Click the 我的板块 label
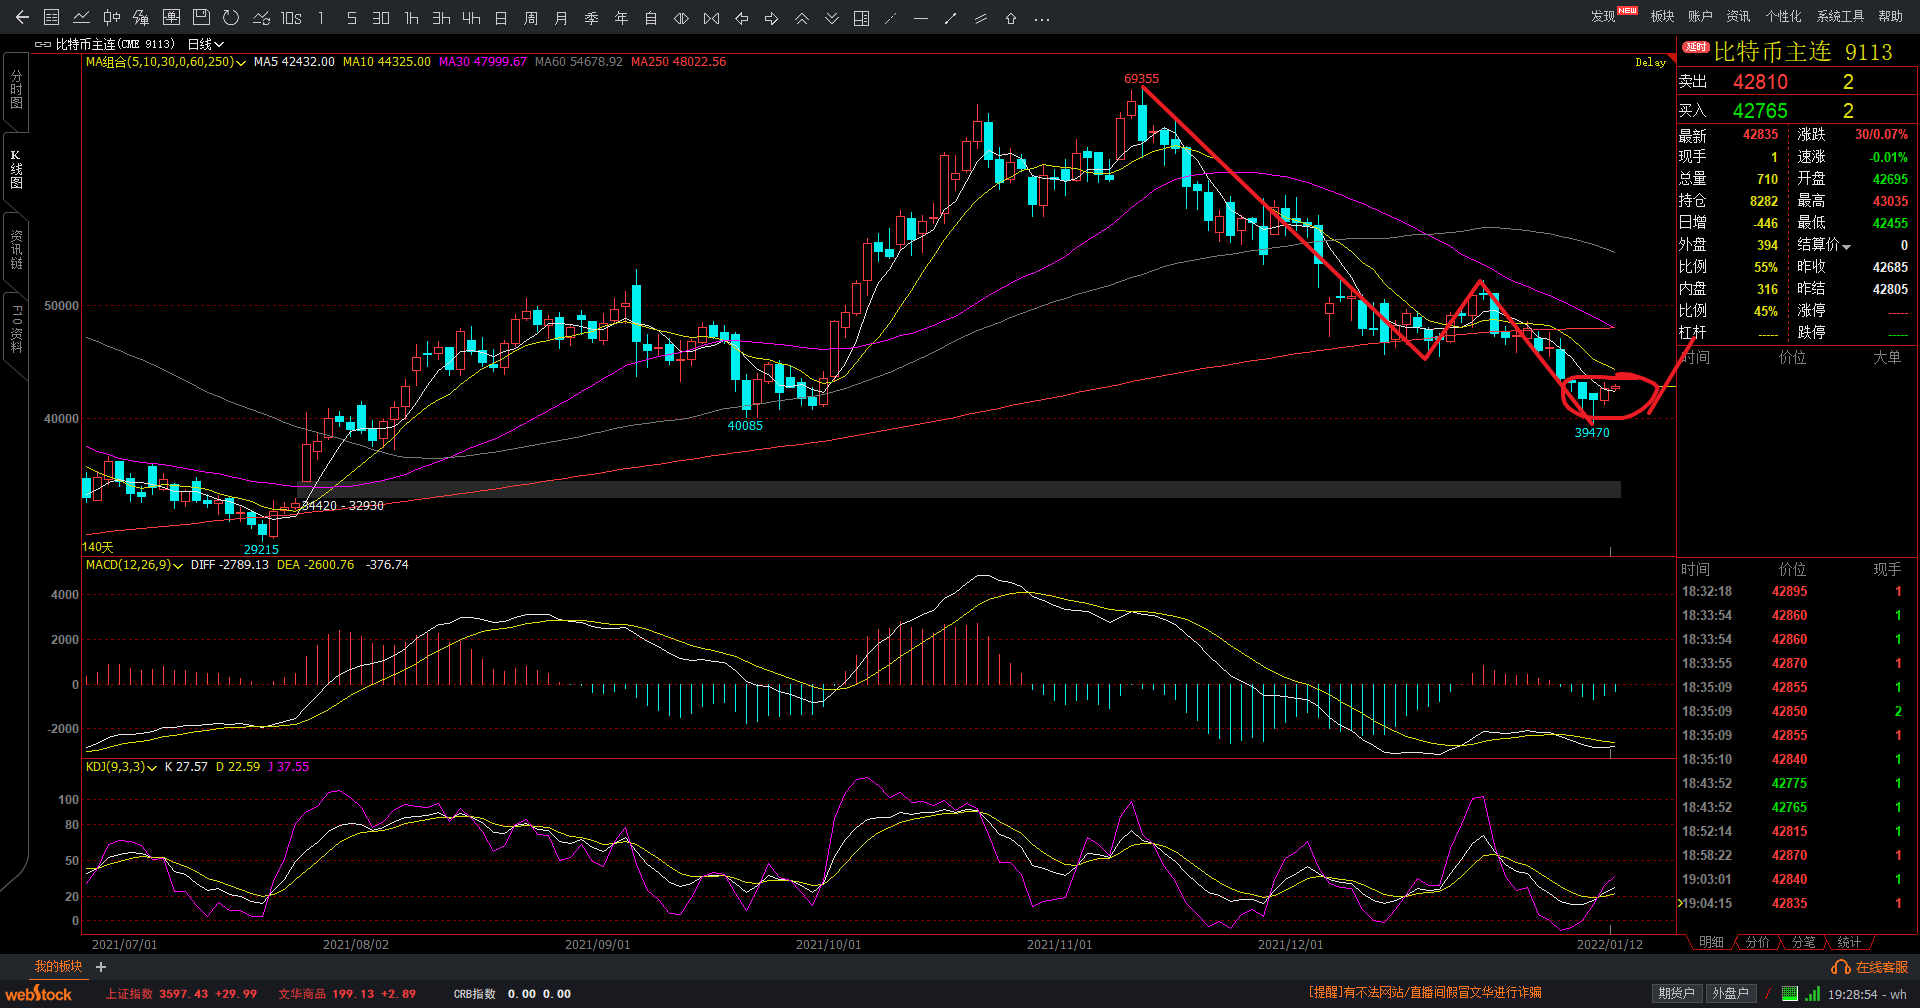 [58, 966]
